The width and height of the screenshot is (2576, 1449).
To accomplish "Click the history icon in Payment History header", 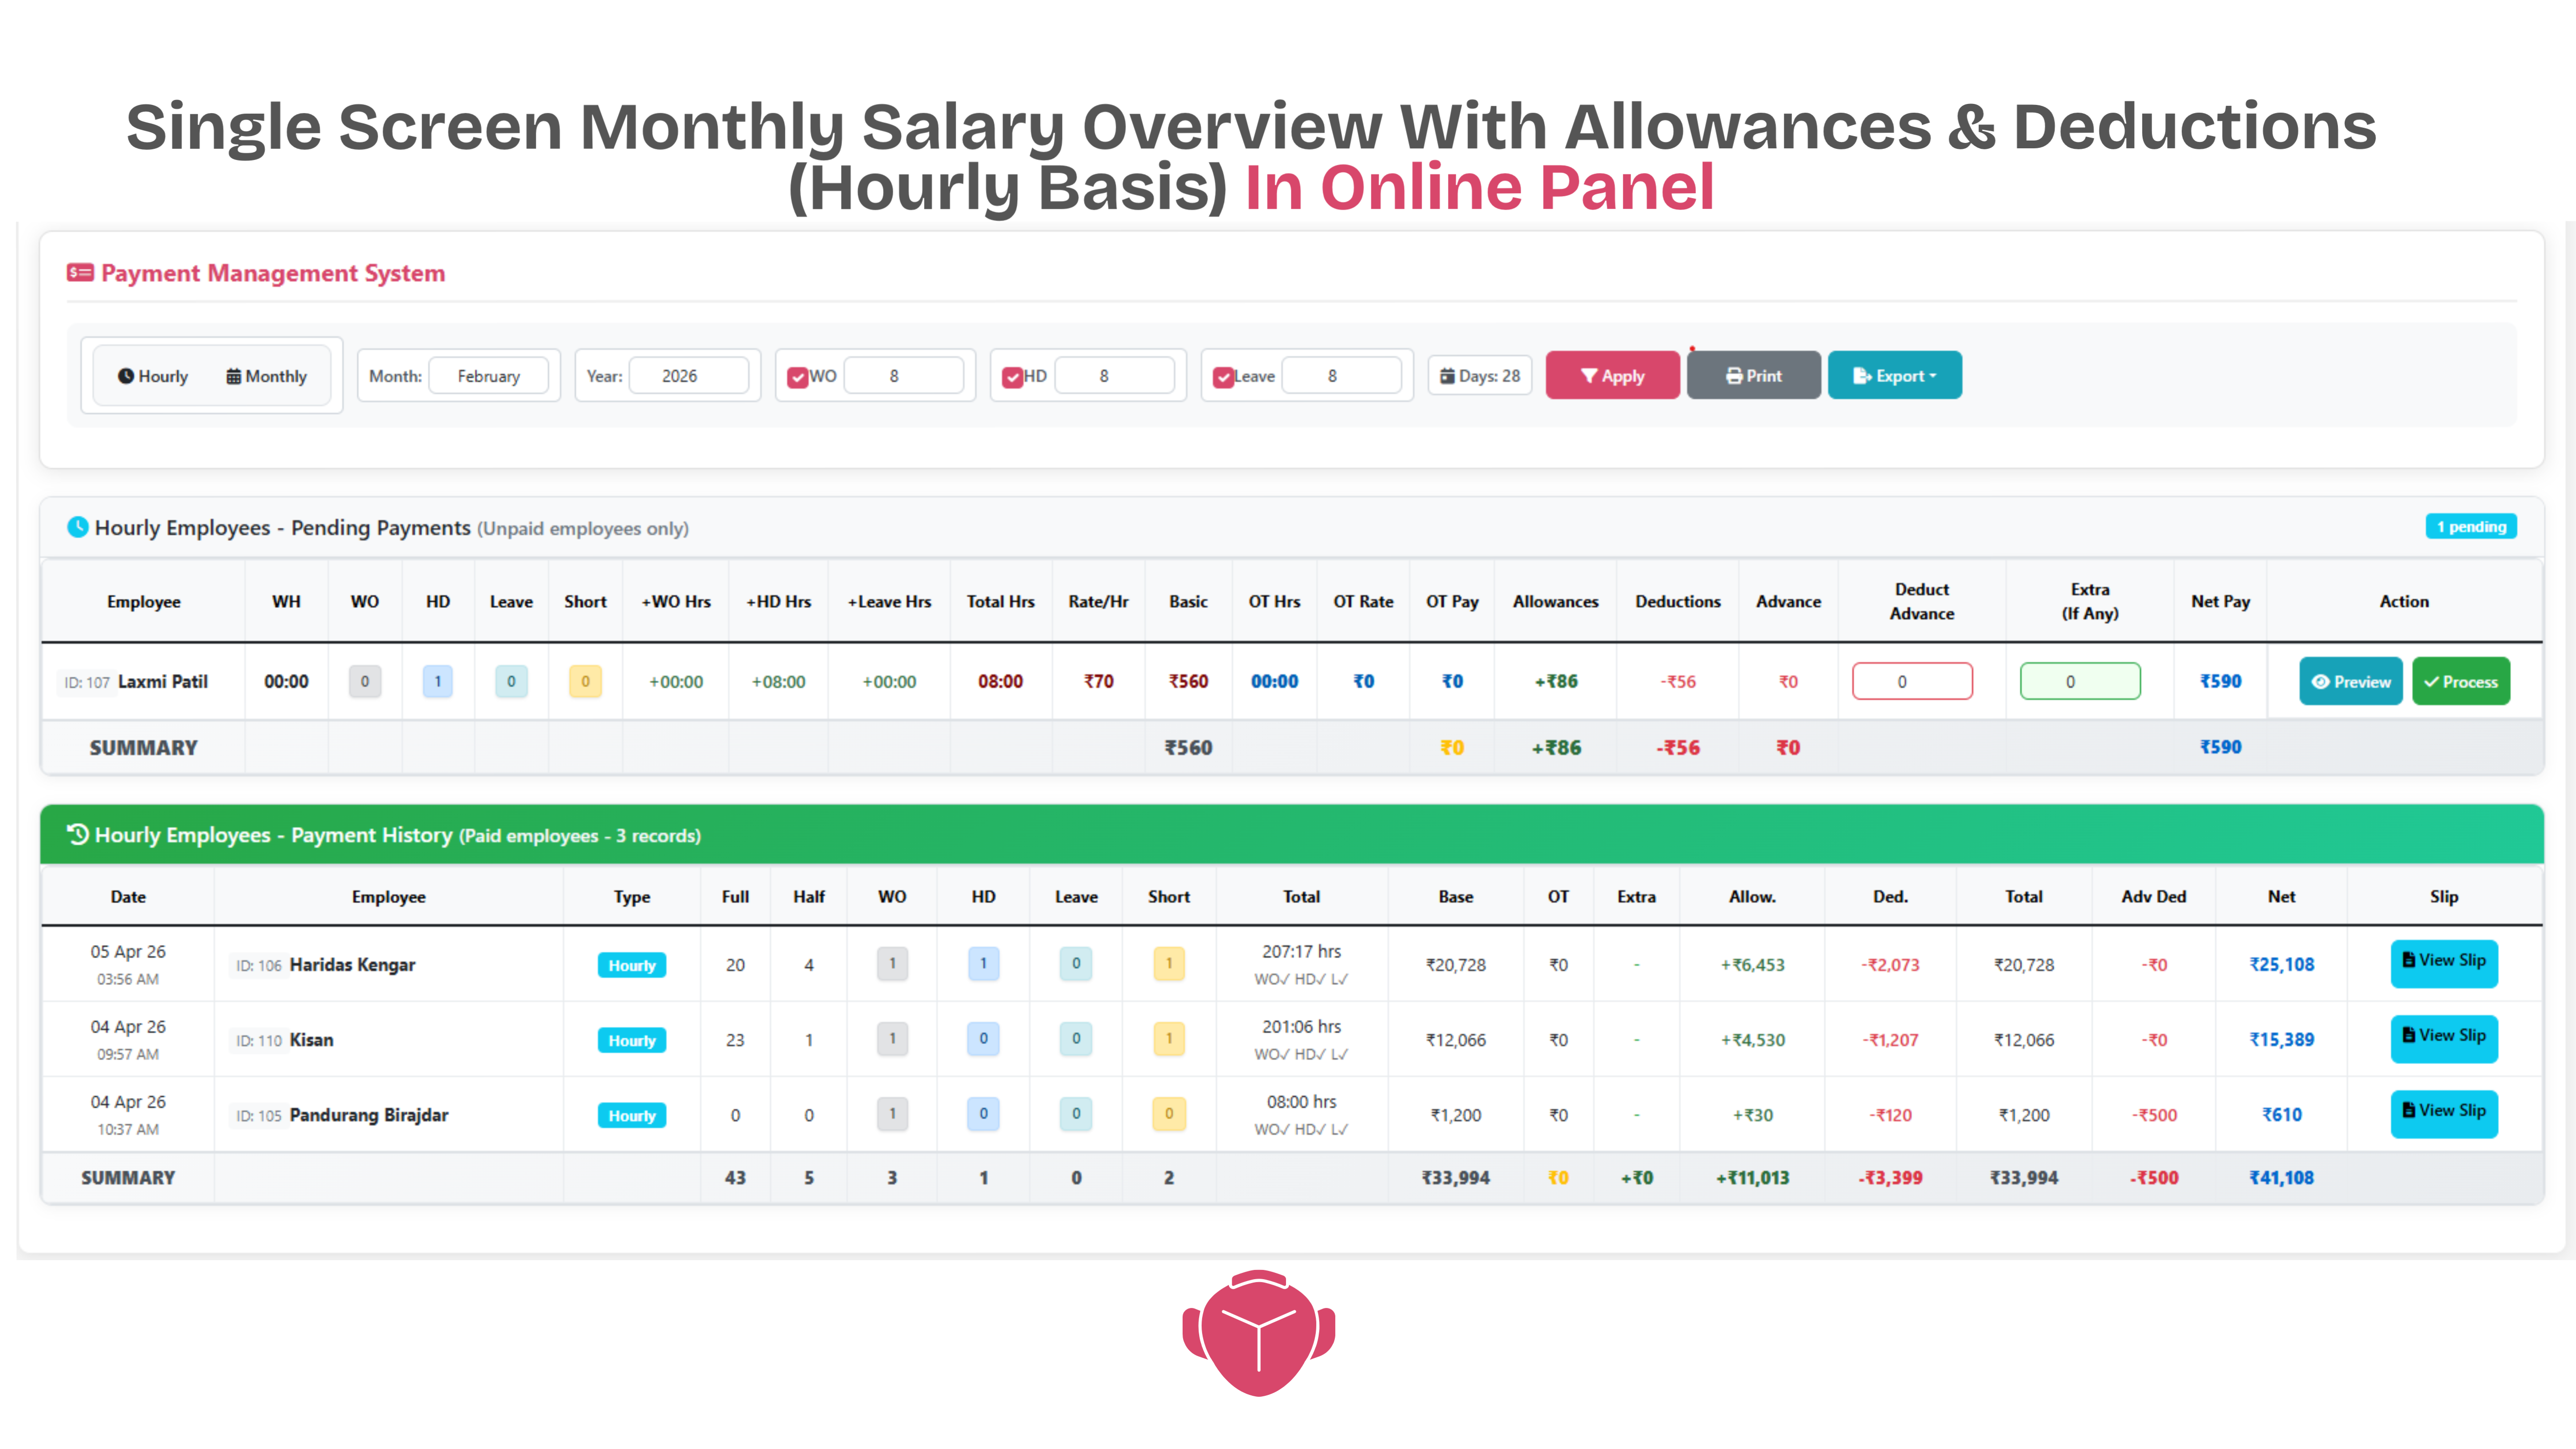I will coord(78,834).
